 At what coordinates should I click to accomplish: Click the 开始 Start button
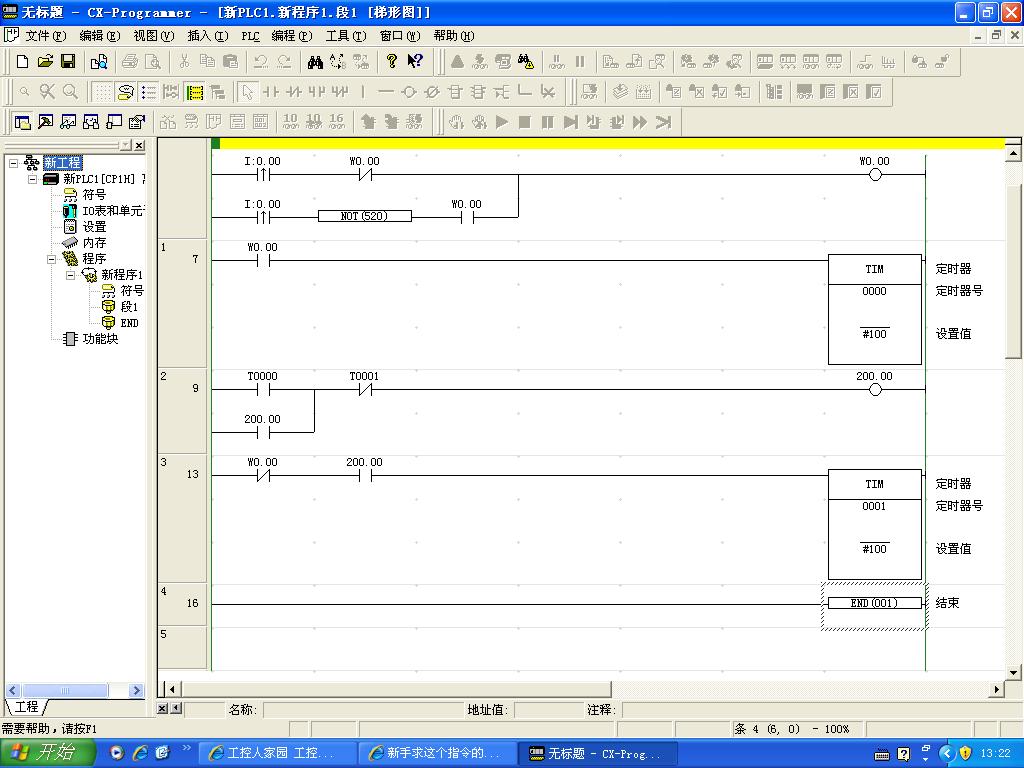coord(47,753)
